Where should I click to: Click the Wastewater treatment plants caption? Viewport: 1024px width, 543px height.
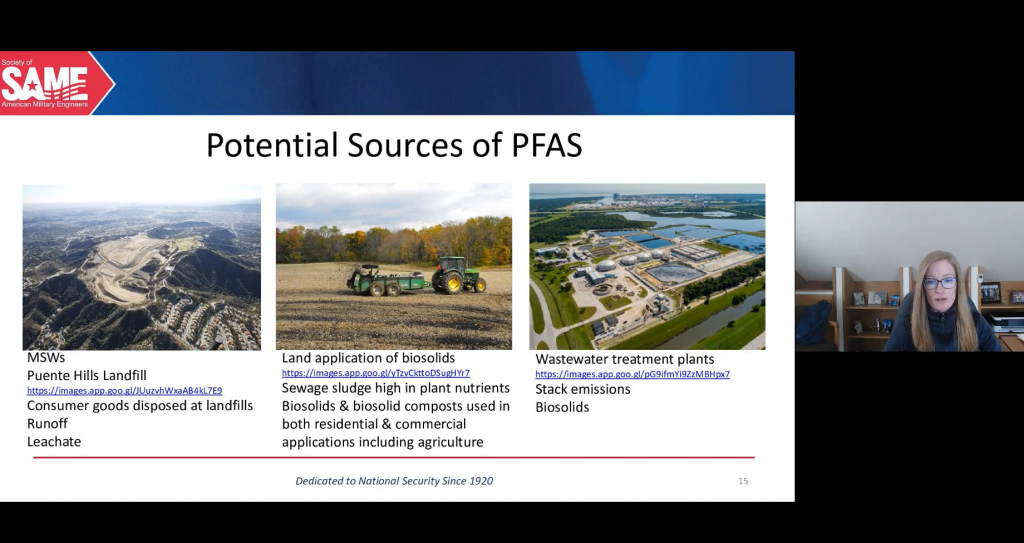(x=625, y=359)
